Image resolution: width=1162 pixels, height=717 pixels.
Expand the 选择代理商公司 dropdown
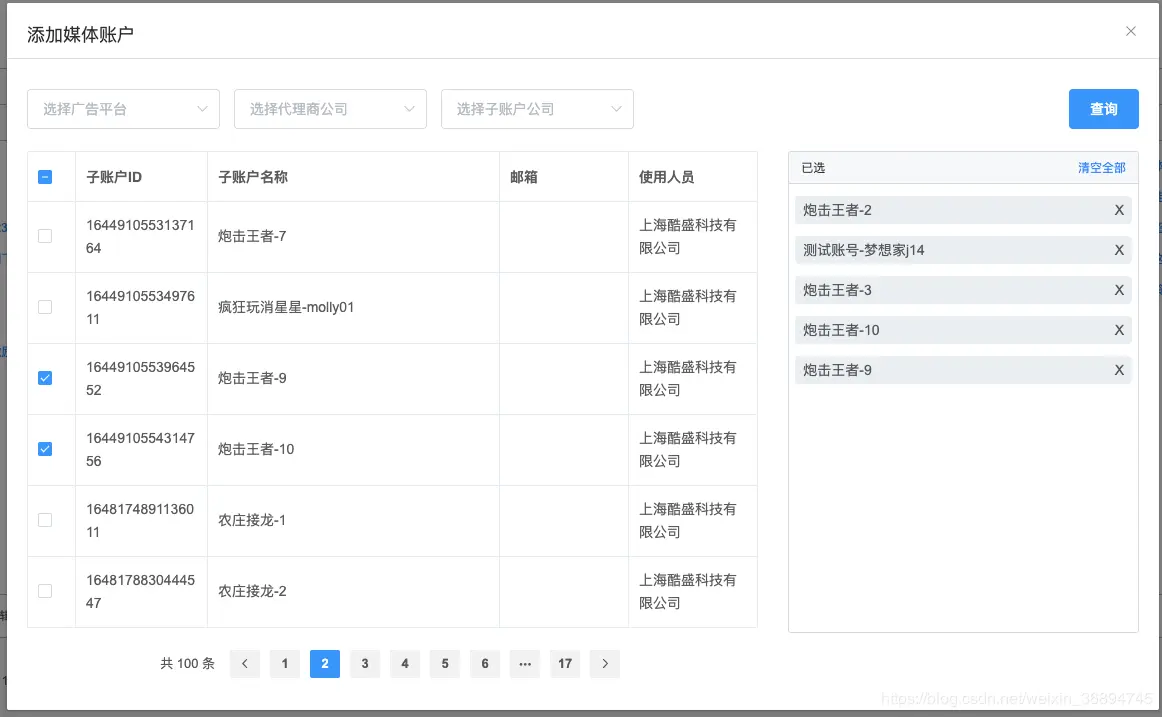tap(330, 109)
